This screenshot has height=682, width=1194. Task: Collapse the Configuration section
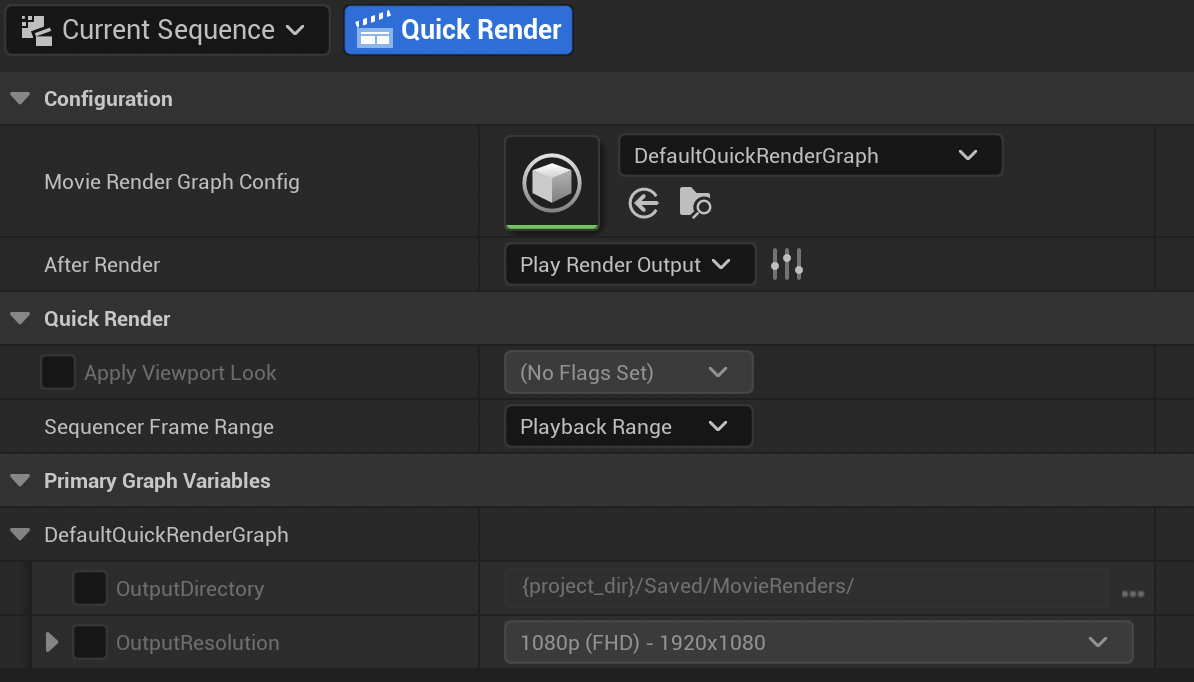point(21,99)
